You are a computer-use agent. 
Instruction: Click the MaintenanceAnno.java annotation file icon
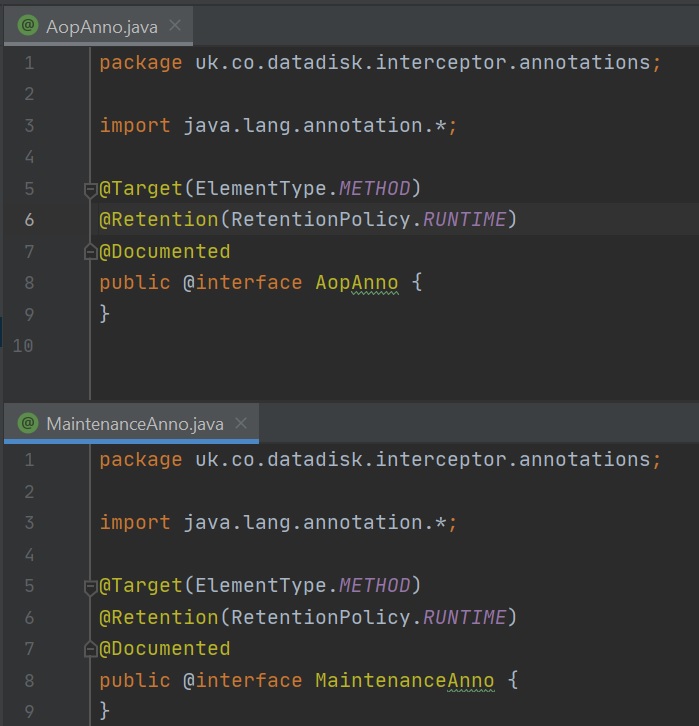[28, 423]
